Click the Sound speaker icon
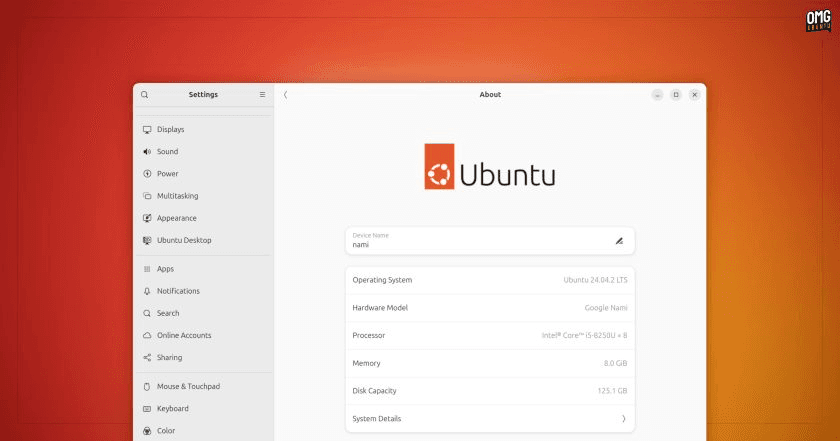Screen dimensions: 840x441 point(147,152)
